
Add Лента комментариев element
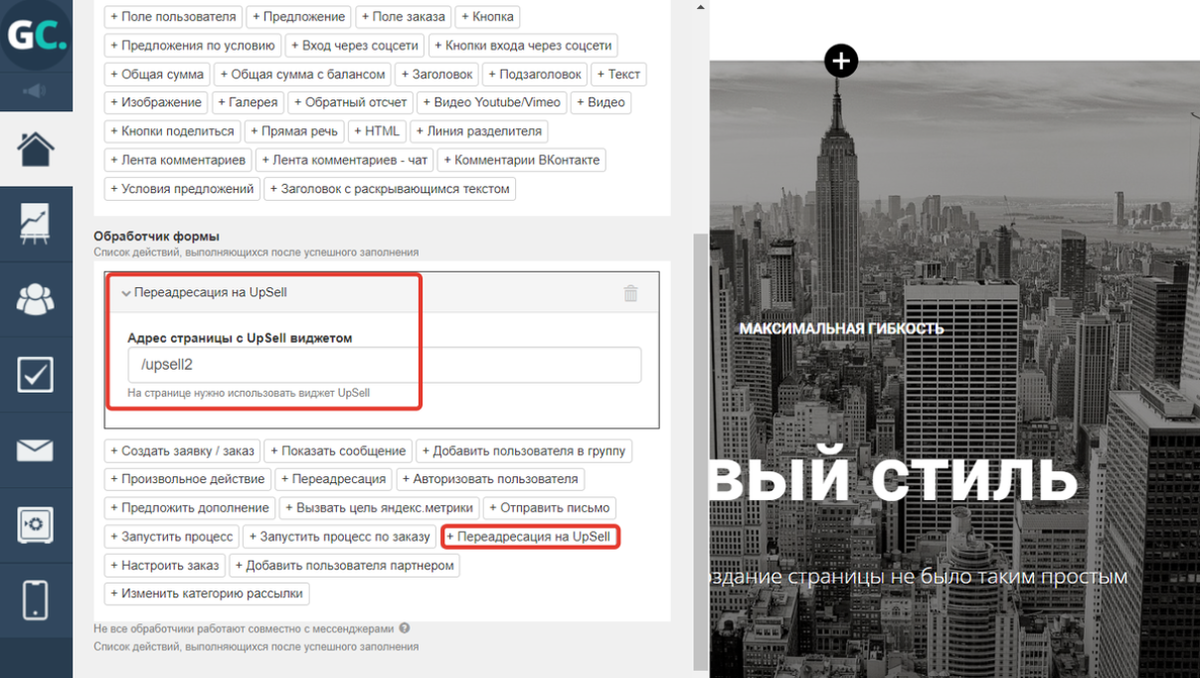(x=178, y=160)
